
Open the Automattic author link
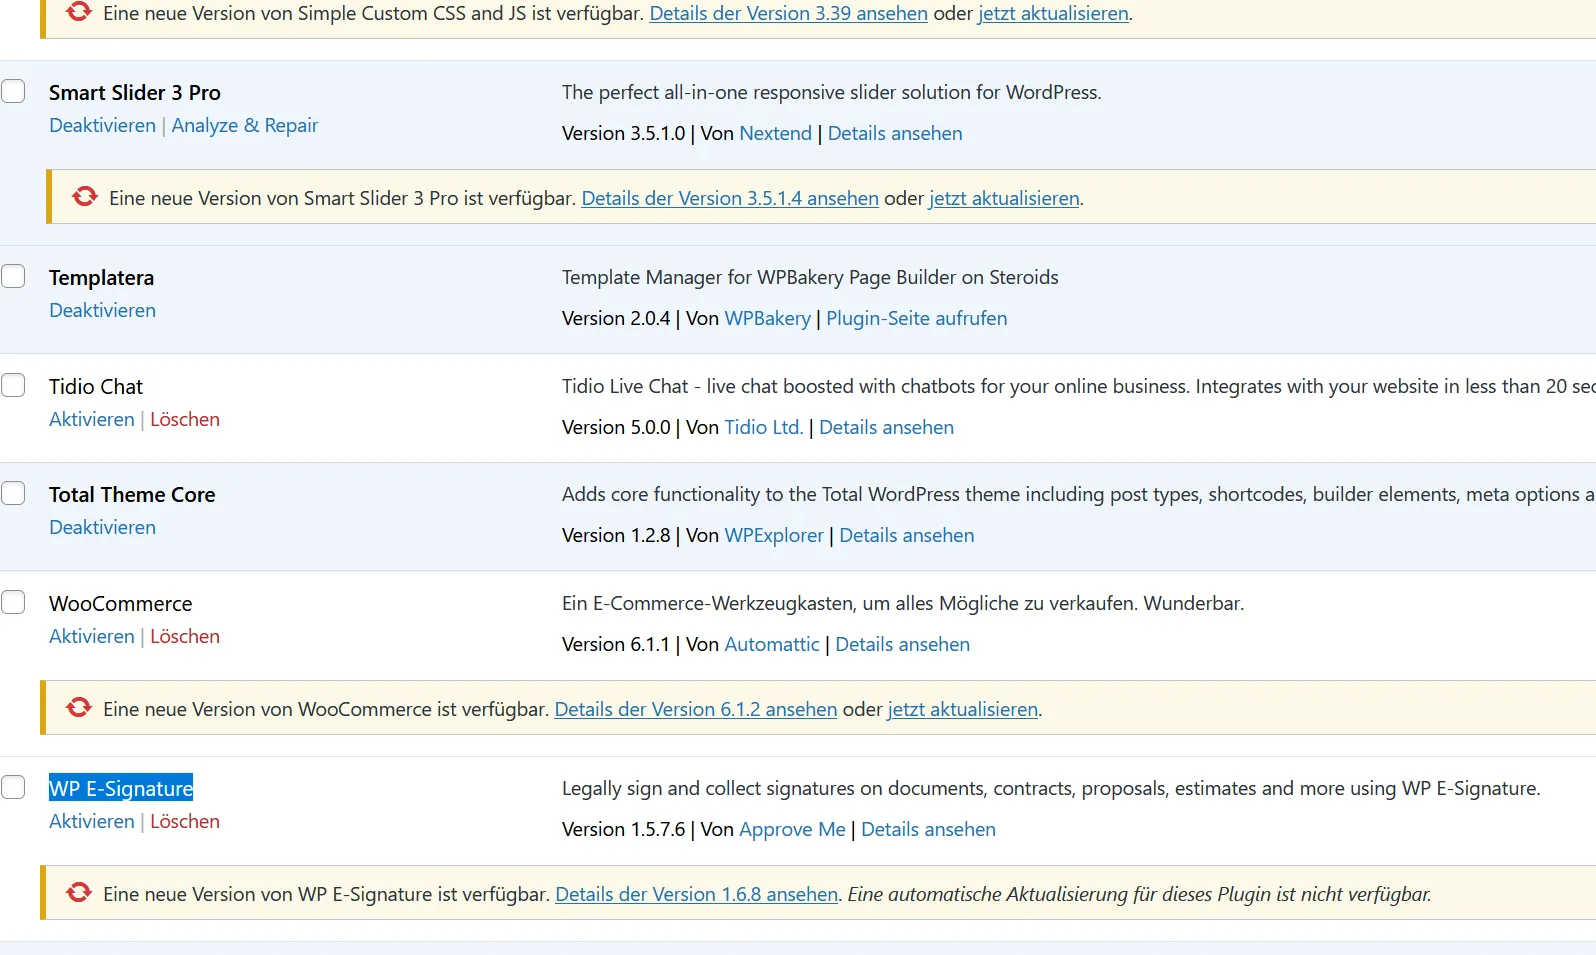click(x=772, y=644)
